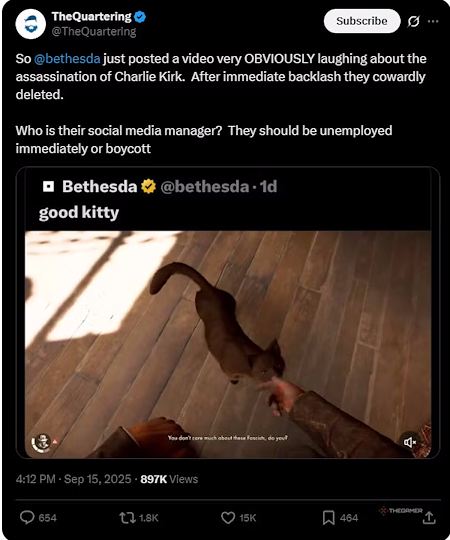Click the blue verified badge next to TheQuartering
The width and height of the screenshot is (450, 540).
pos(140,17)
